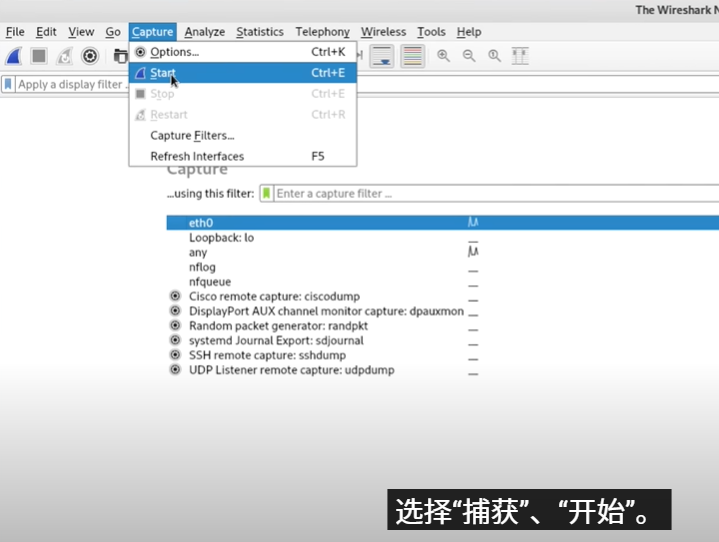This screenshot has width=719, height=542.
Task: Zoom in on packet text with magnifier plus
Action: click(443, 56)
